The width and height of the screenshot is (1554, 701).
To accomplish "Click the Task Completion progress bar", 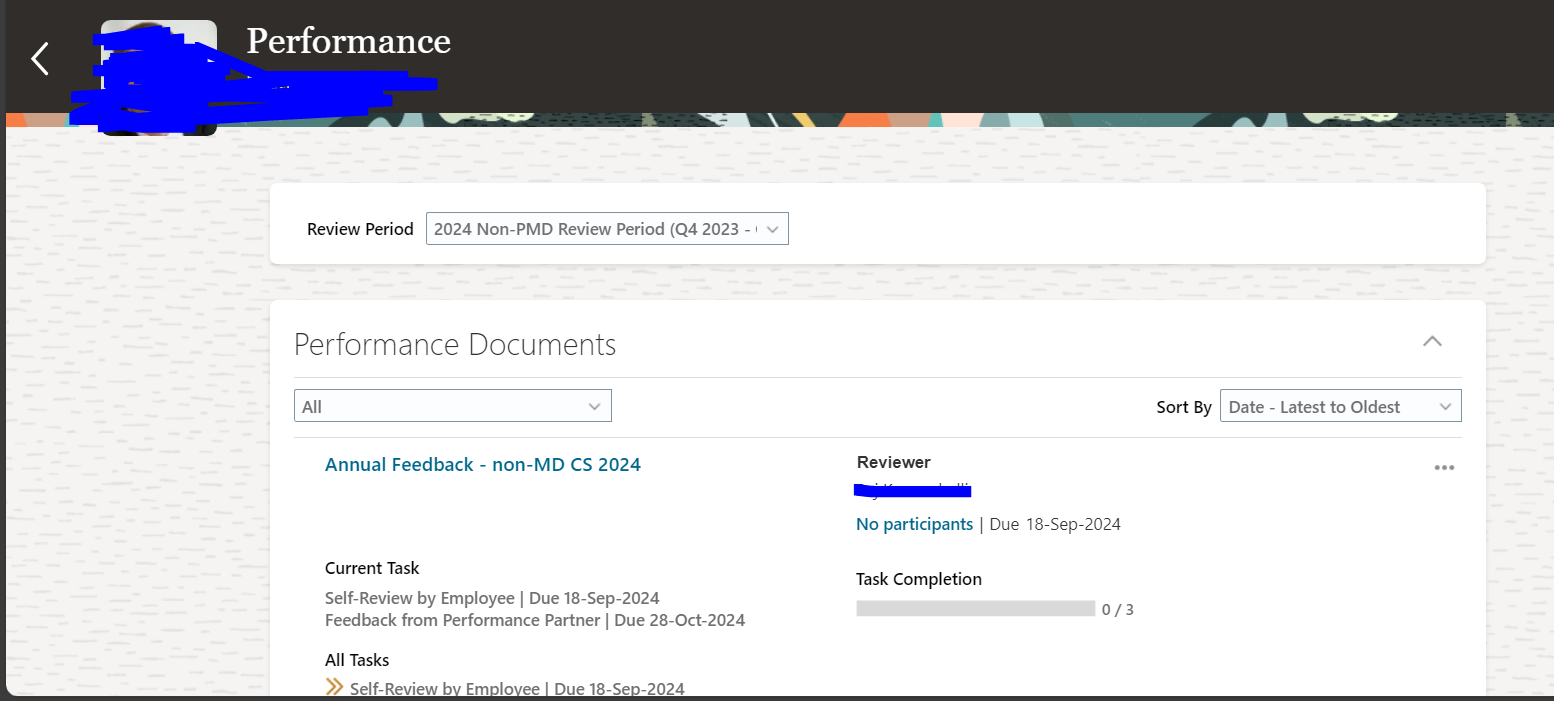I will (x=975, y=607).
